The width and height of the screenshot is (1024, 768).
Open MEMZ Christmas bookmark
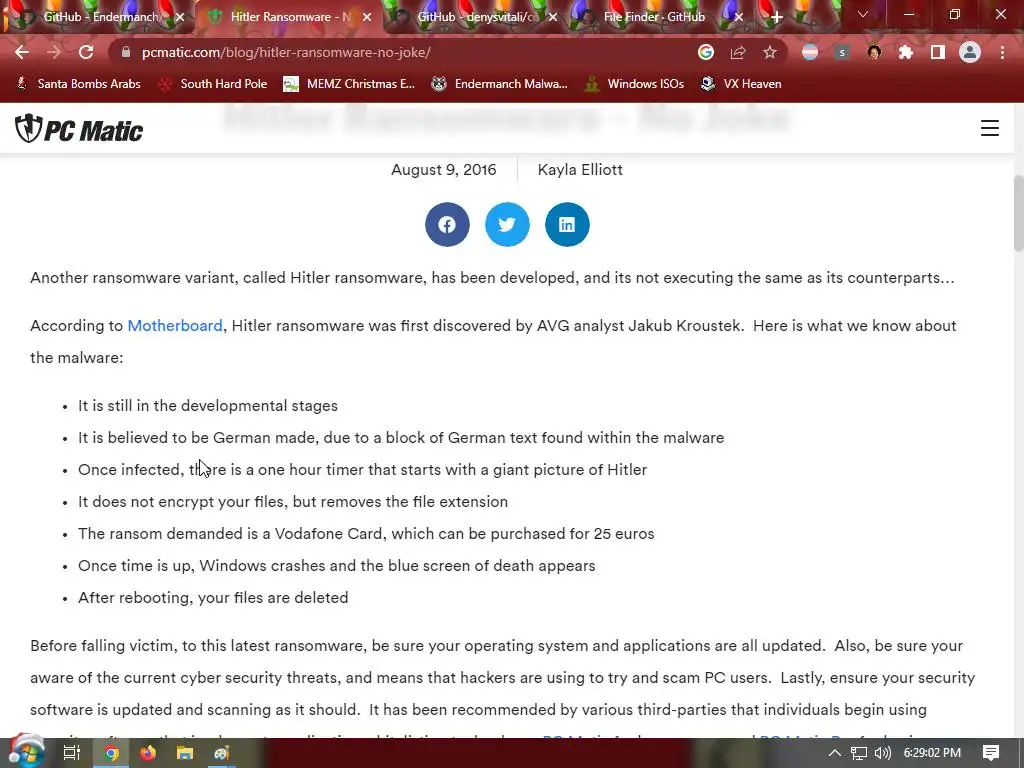349,84
